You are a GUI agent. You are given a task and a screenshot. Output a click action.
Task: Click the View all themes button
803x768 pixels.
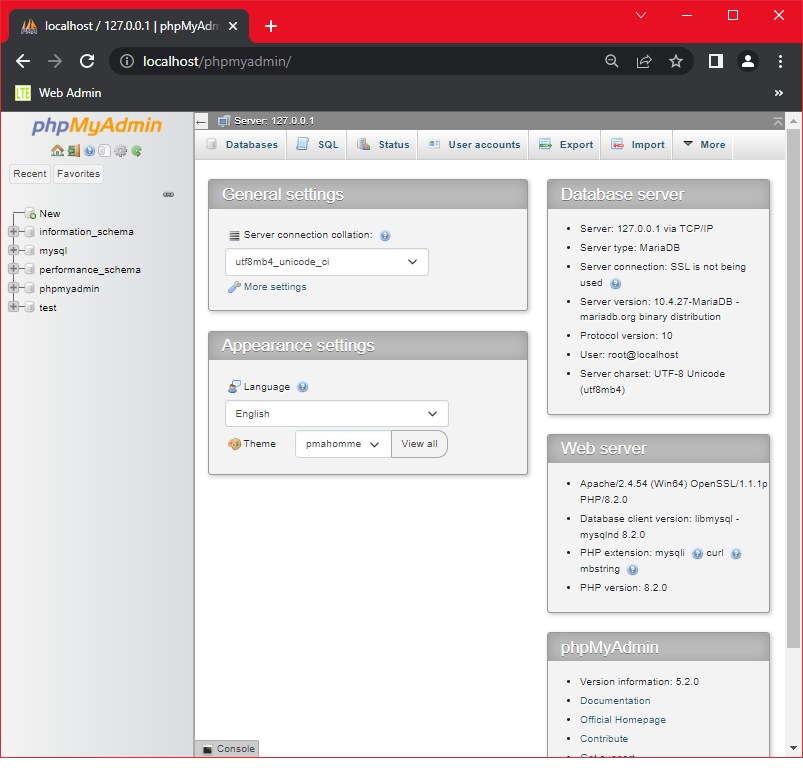coord(419,444)
